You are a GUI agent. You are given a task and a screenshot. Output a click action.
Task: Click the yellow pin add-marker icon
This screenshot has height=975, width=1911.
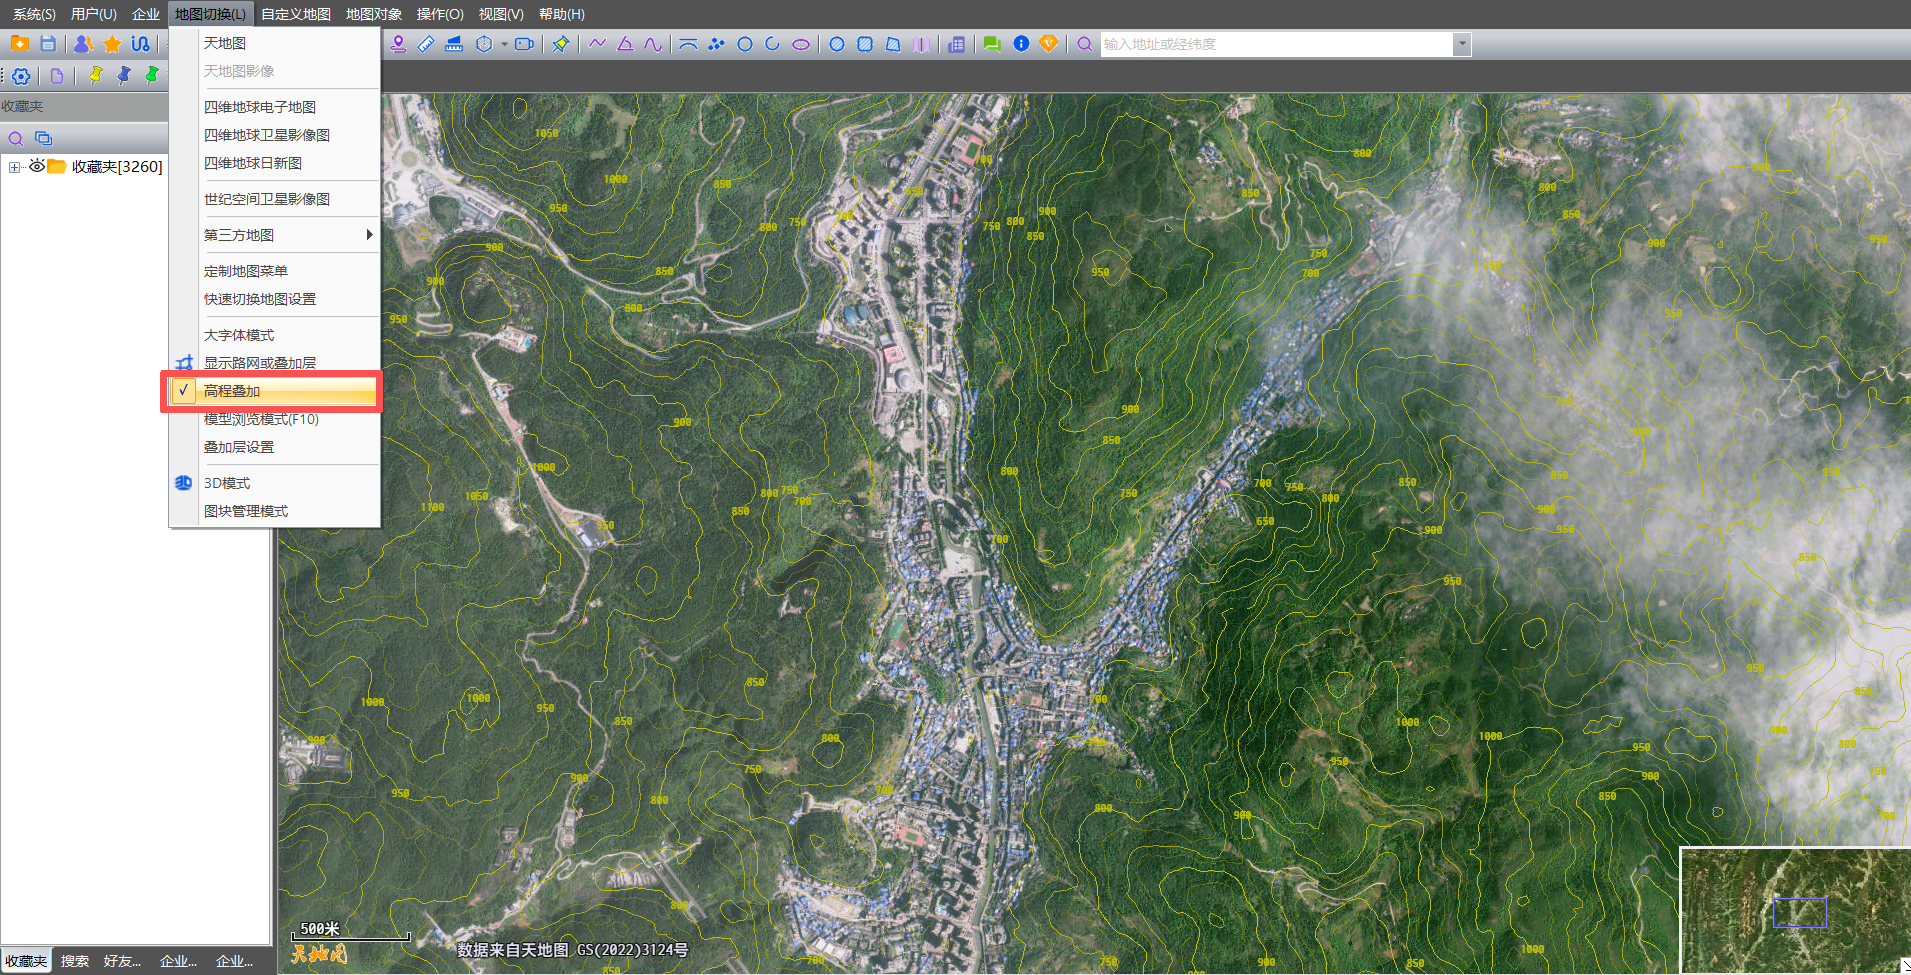click(561, 44)
